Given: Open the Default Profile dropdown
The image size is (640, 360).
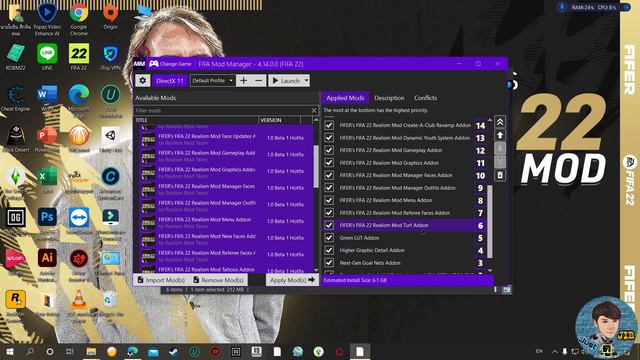Looking at the screenshot, I should [x=212, y=80].
